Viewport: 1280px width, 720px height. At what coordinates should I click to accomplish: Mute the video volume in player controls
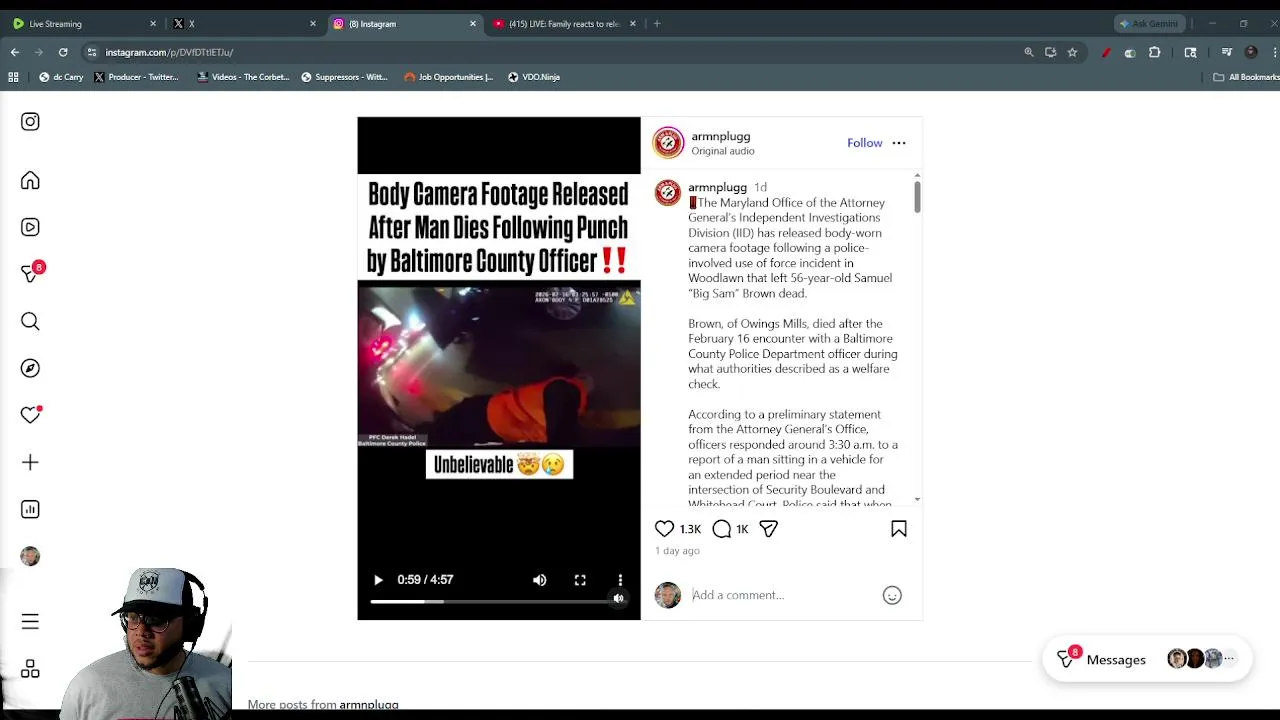pos(540,580)
